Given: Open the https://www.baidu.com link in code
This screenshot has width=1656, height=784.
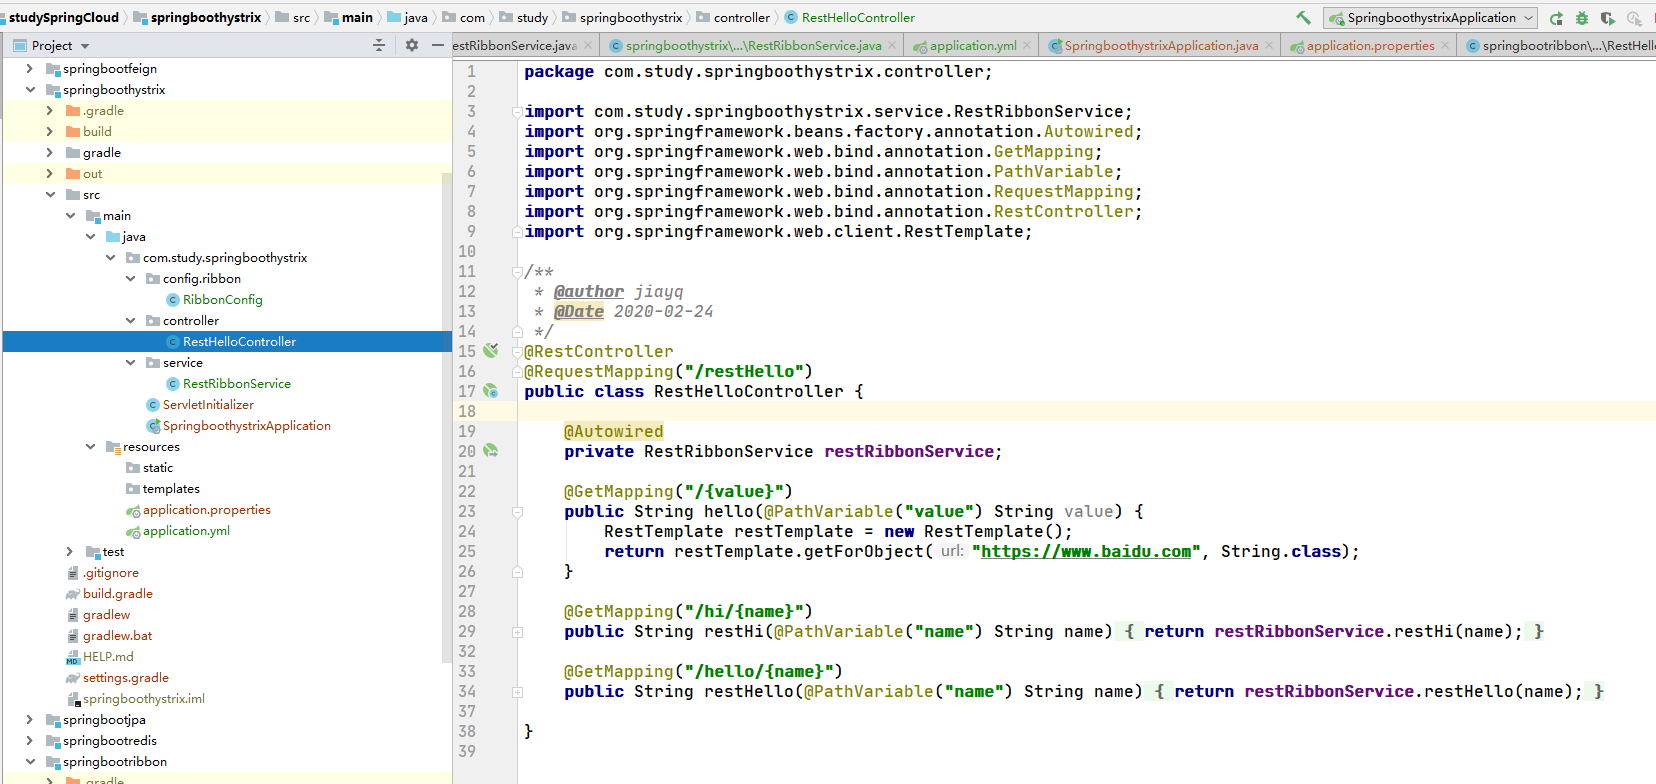Looking at the screenshot, I should 1086,552.
